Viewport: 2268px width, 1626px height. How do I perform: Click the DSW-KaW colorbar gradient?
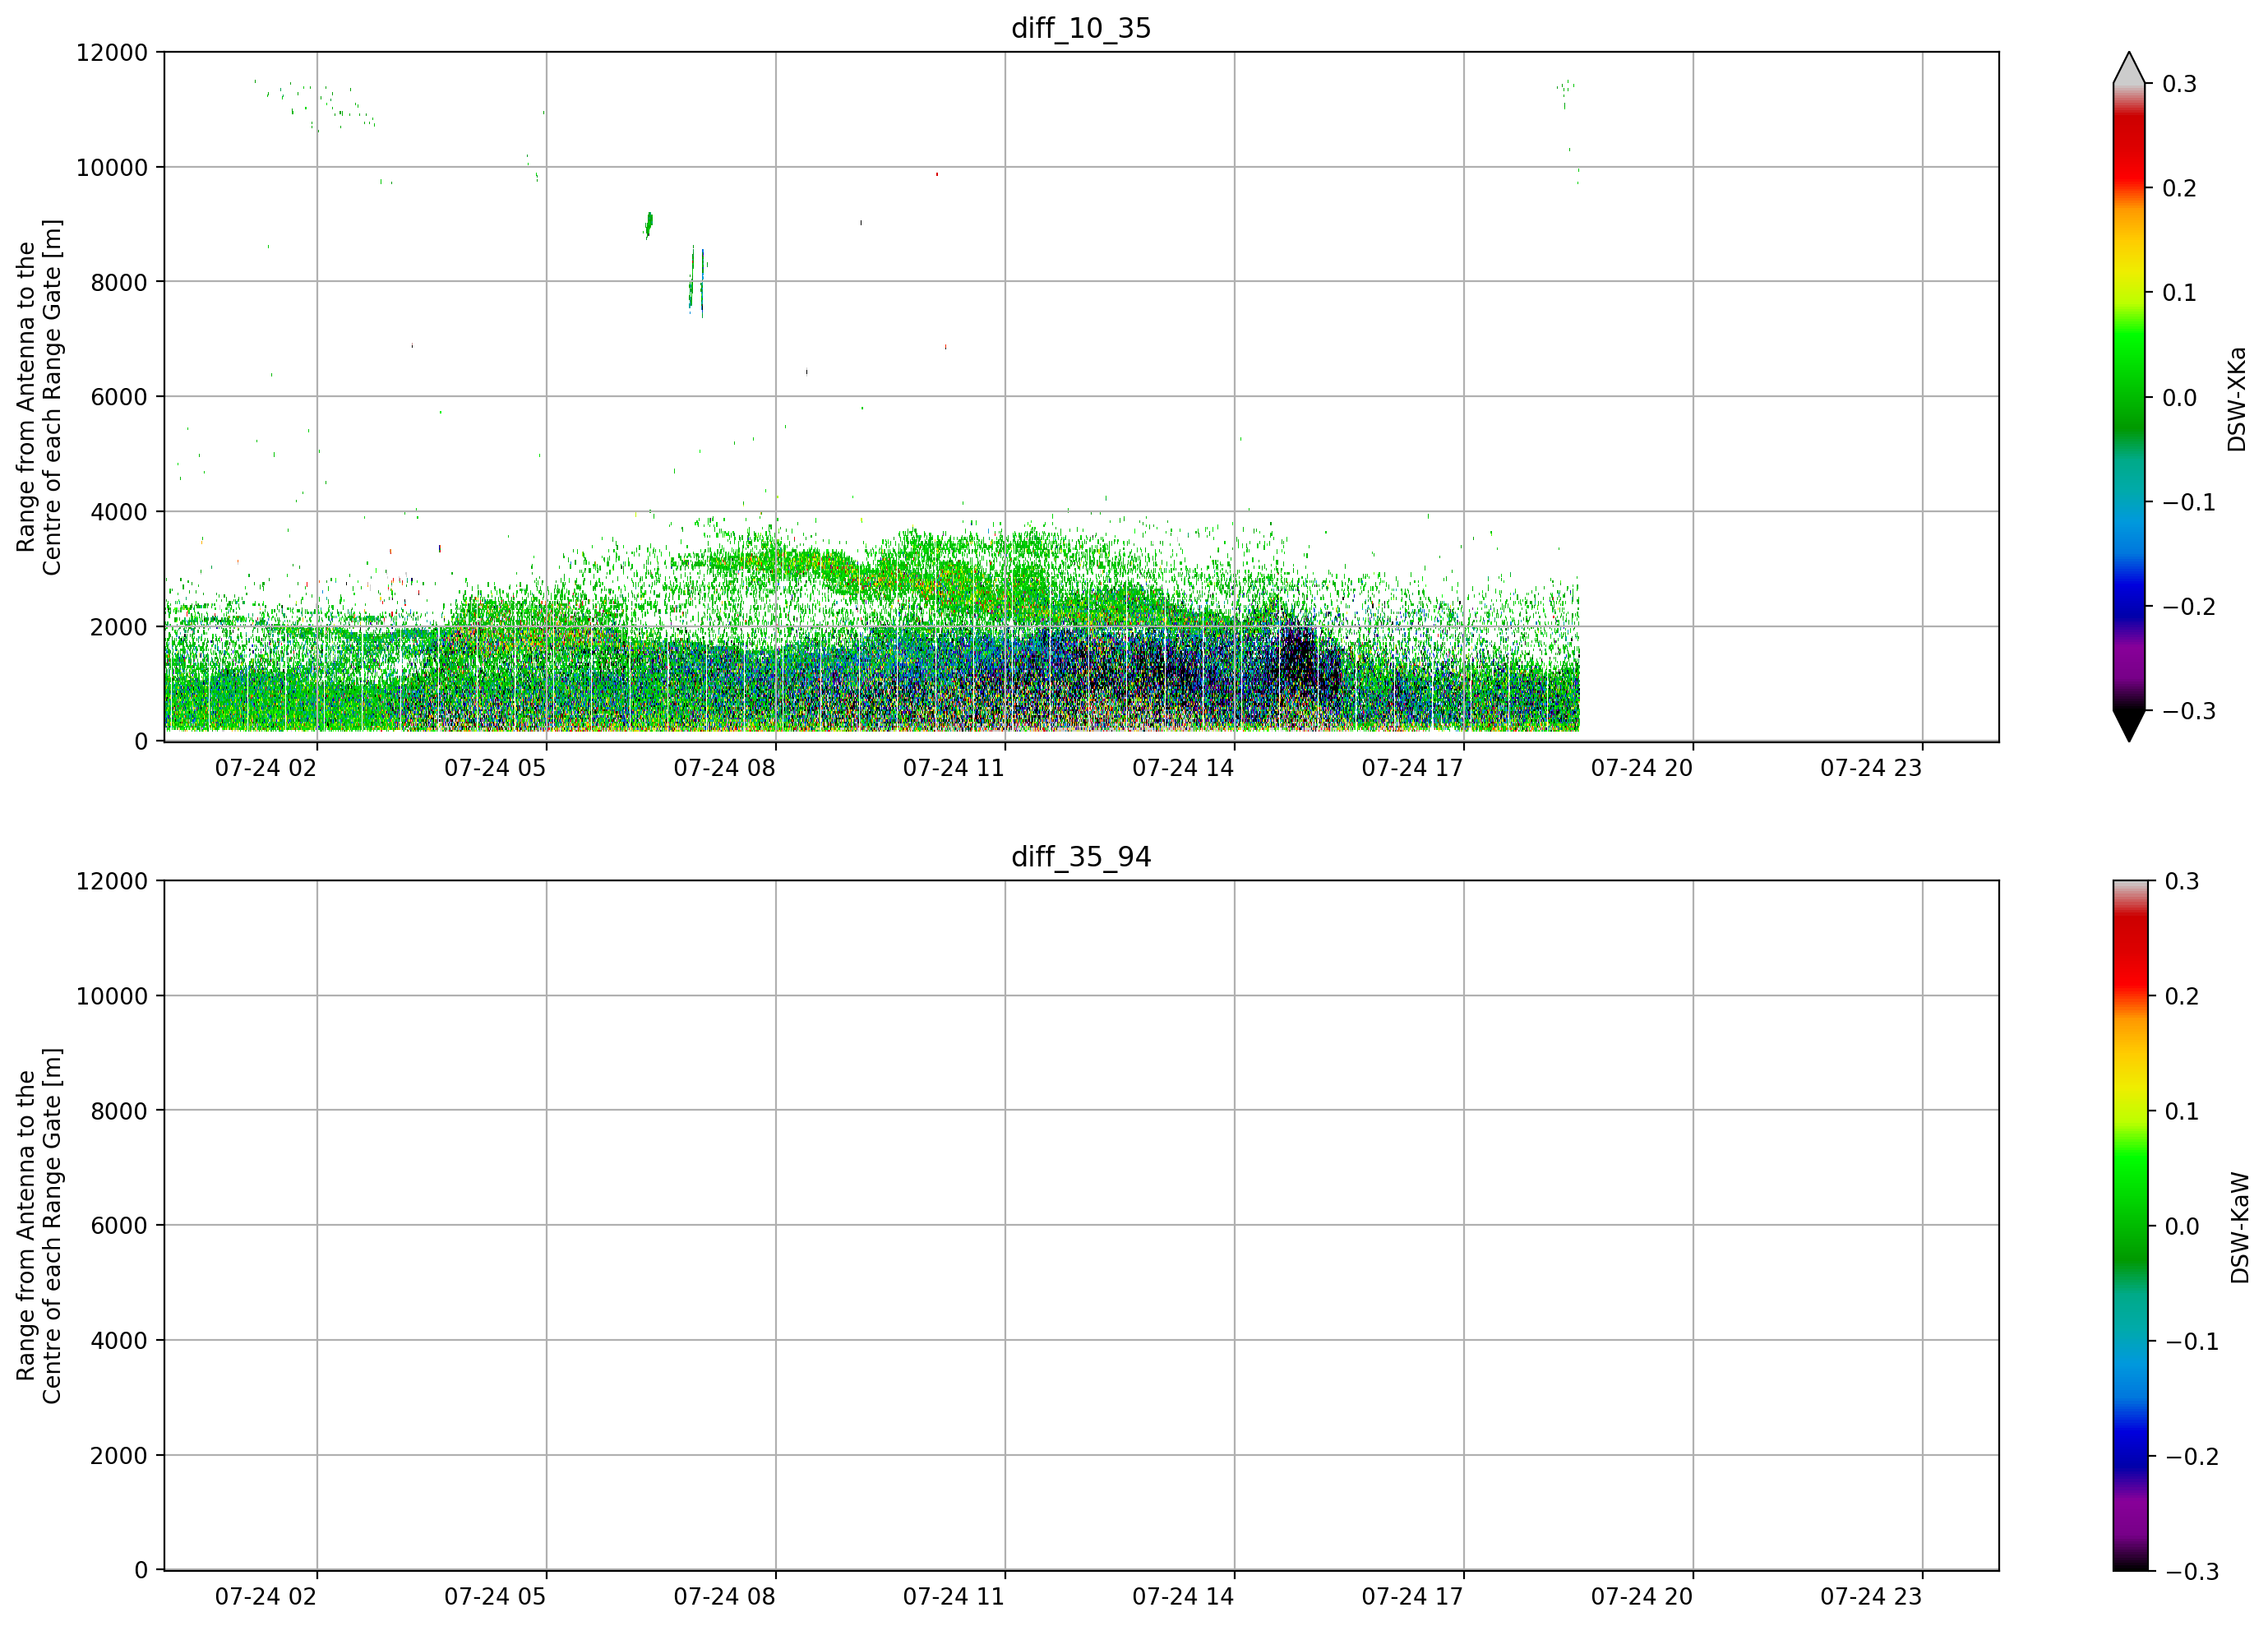(2129, 1226)
